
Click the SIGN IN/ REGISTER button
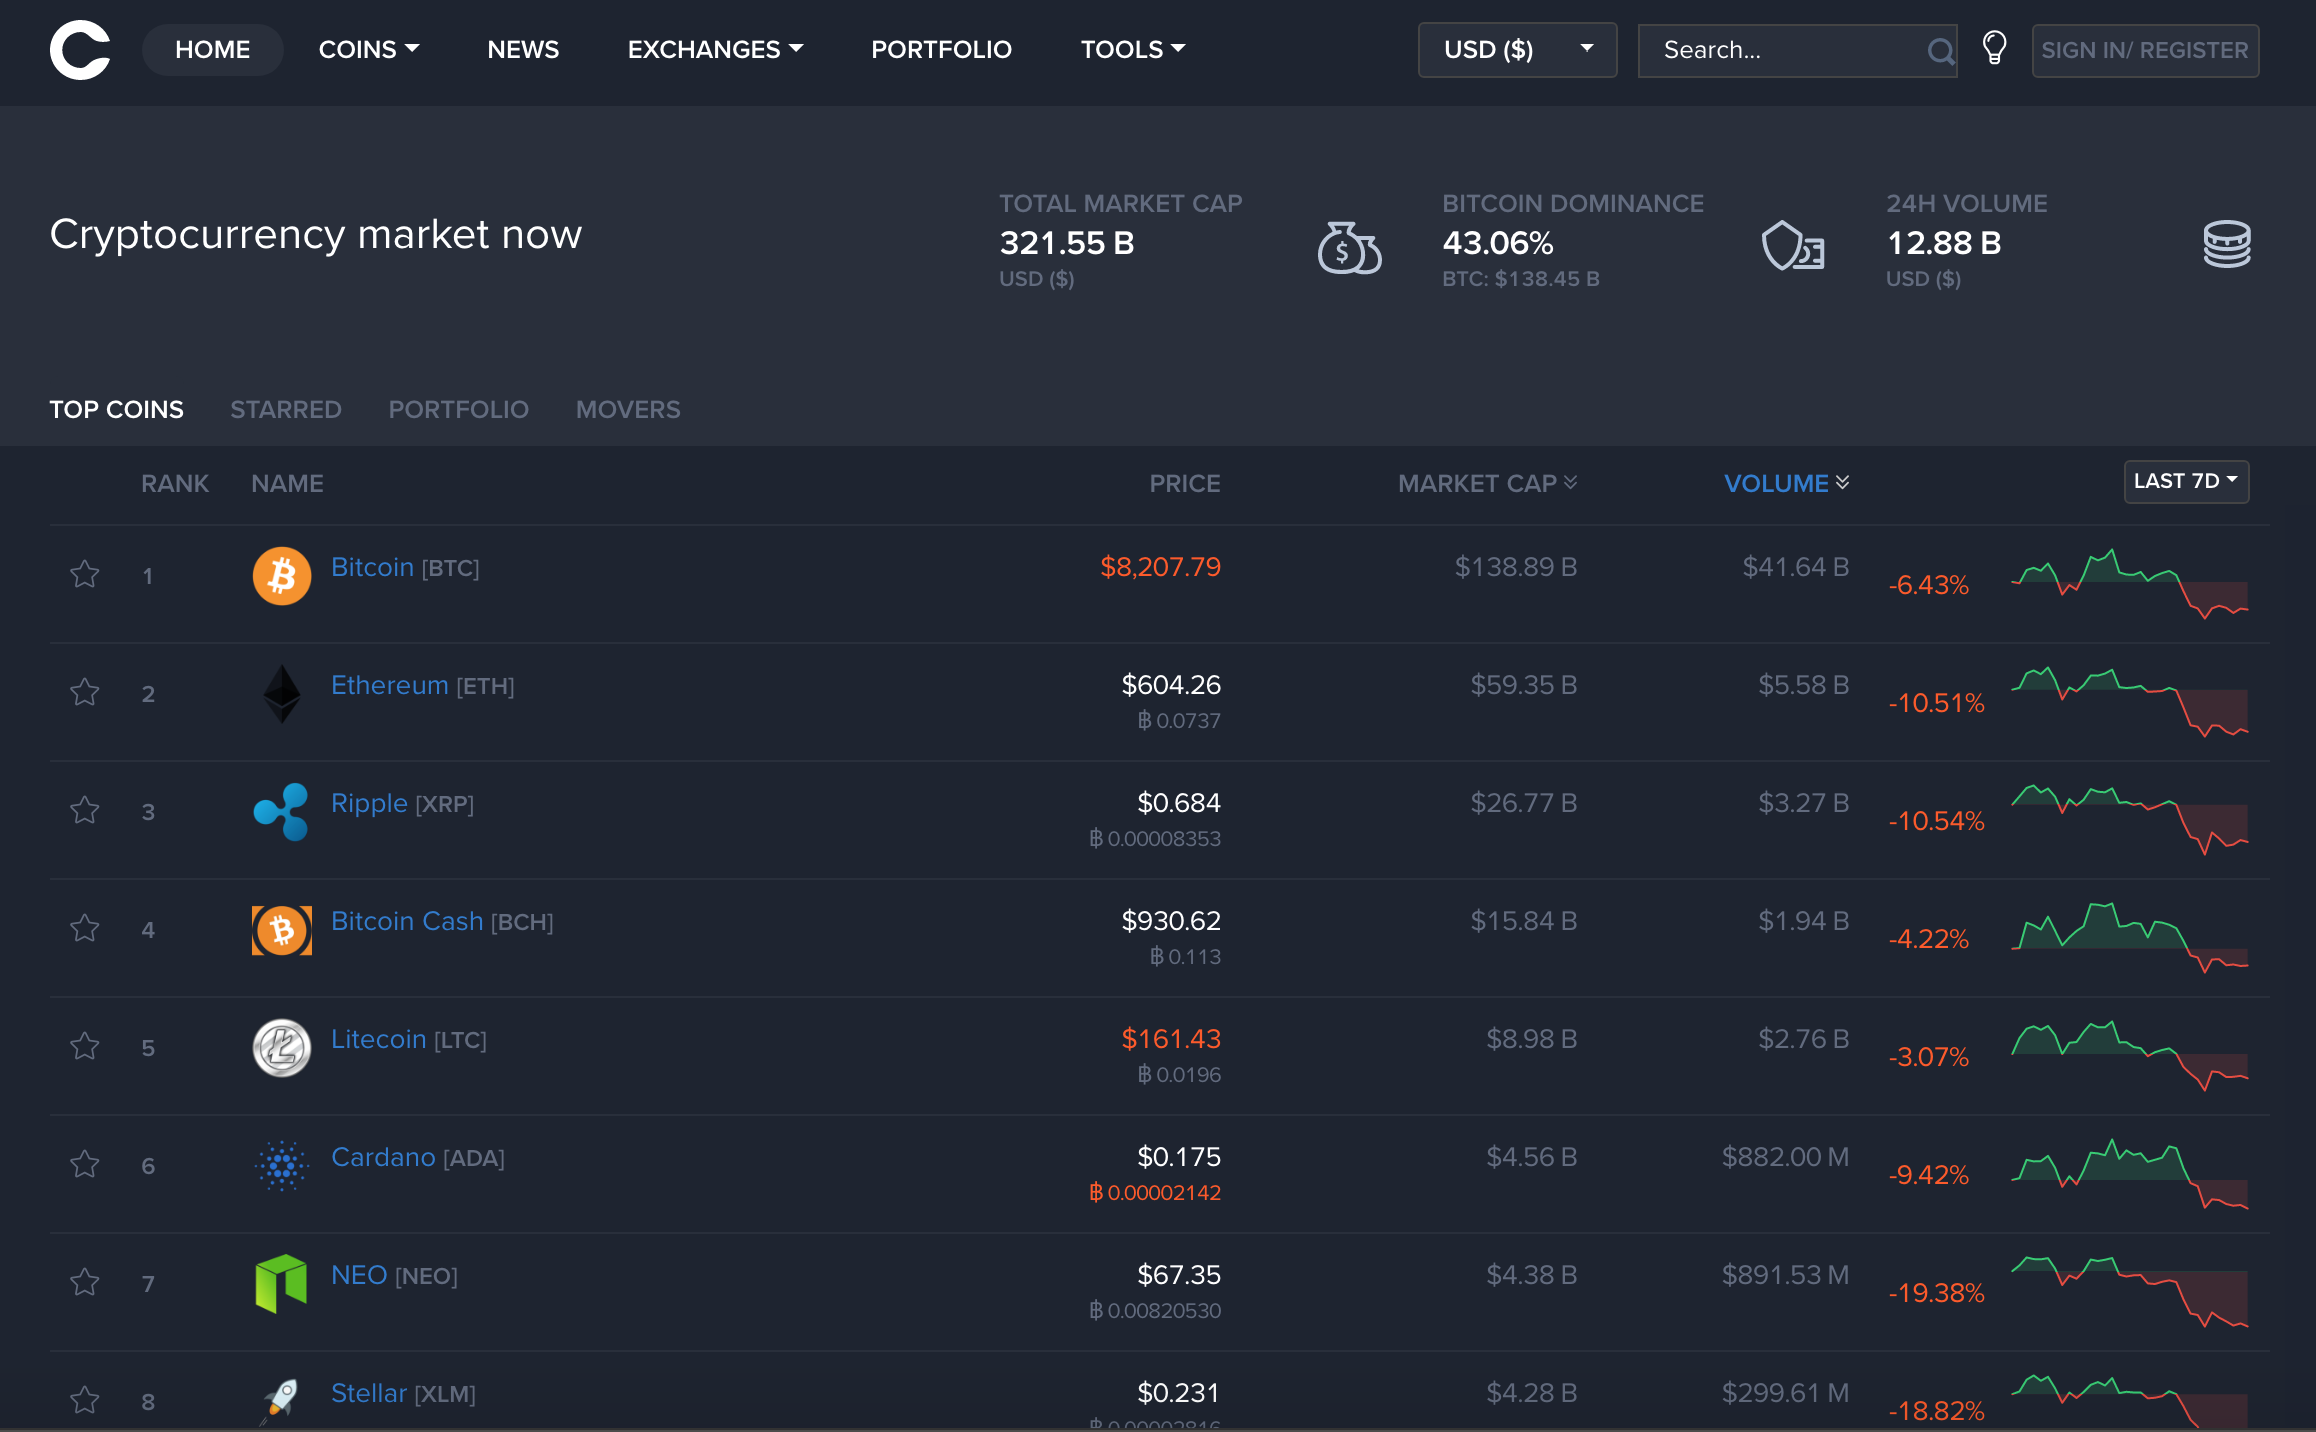pos(2145,50)
